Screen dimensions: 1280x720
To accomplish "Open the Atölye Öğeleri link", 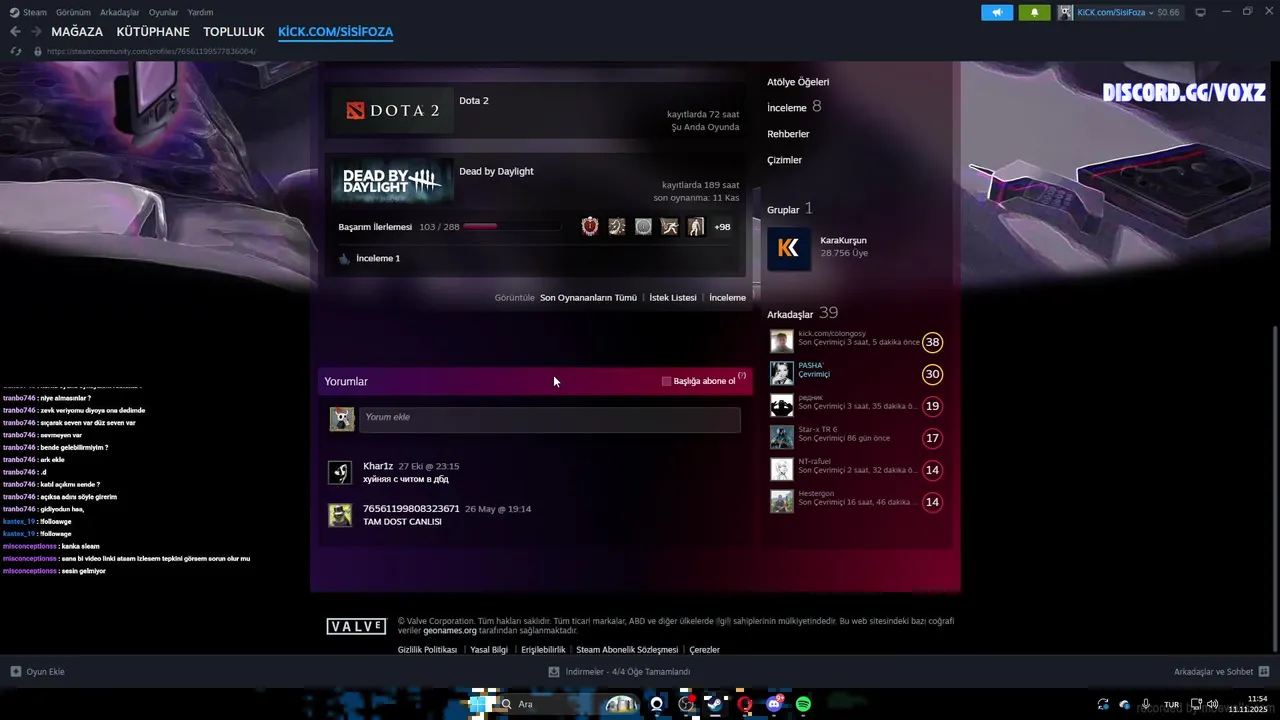I will pos(798,82).
